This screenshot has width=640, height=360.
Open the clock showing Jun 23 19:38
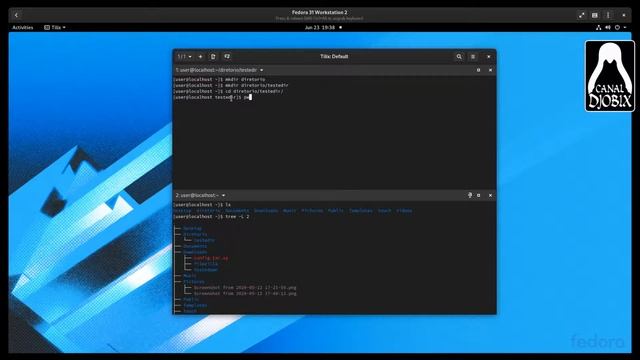click(x=320, y=27)
